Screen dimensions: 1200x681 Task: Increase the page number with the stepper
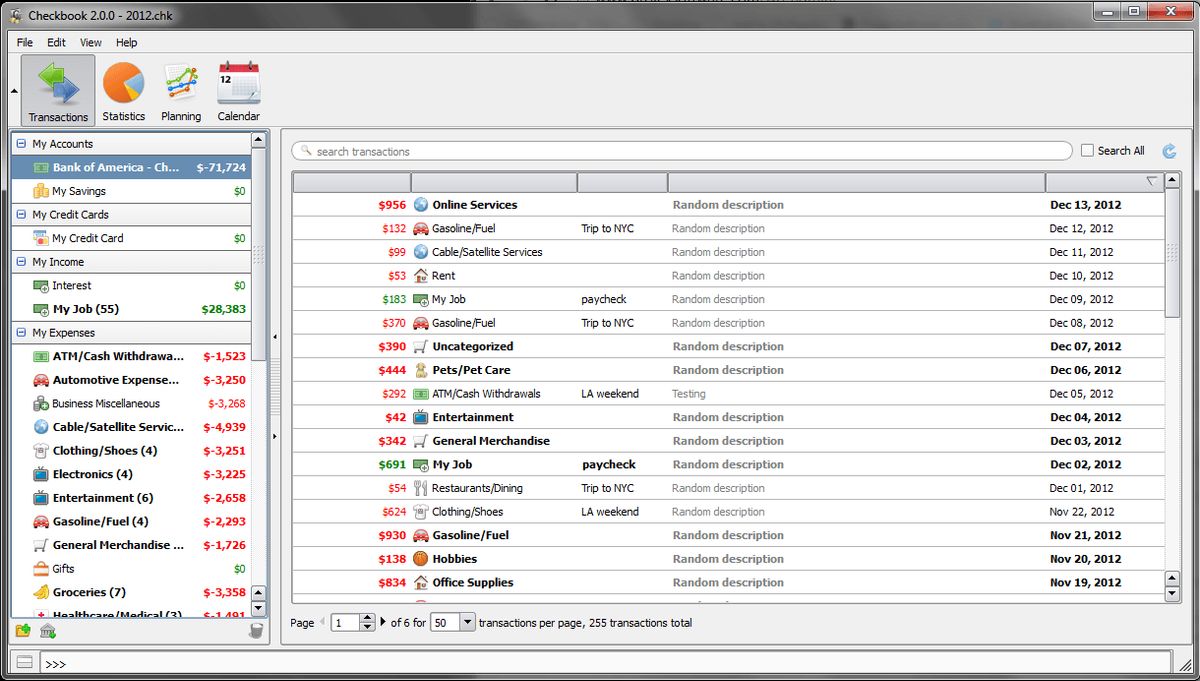tap(366, 618)
